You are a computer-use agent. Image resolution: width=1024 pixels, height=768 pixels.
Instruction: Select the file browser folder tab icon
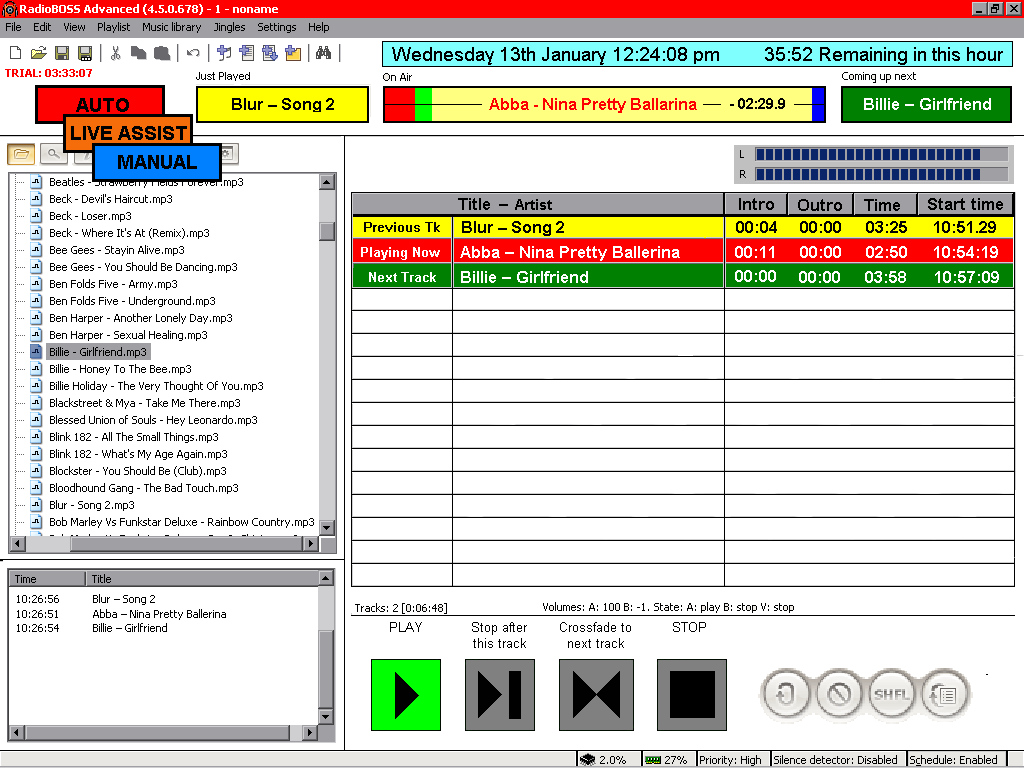(21, 154)
